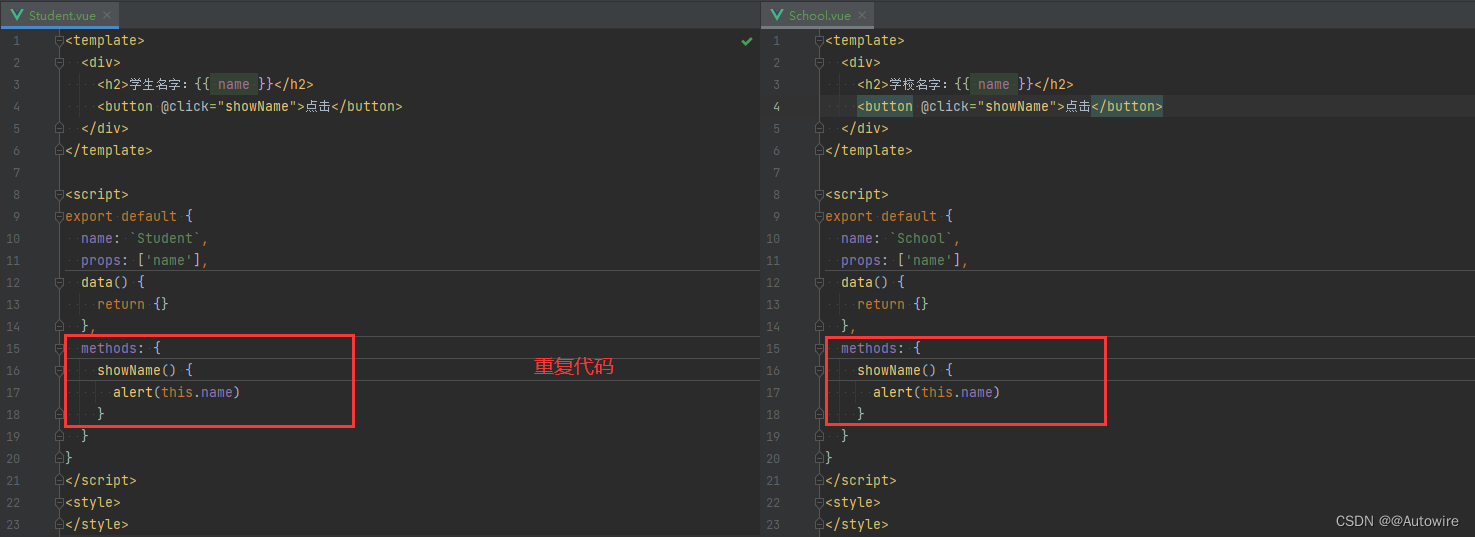1475x537 pixels.
Task: Switch to the School.vue editor tab
Action: [818, 15]
